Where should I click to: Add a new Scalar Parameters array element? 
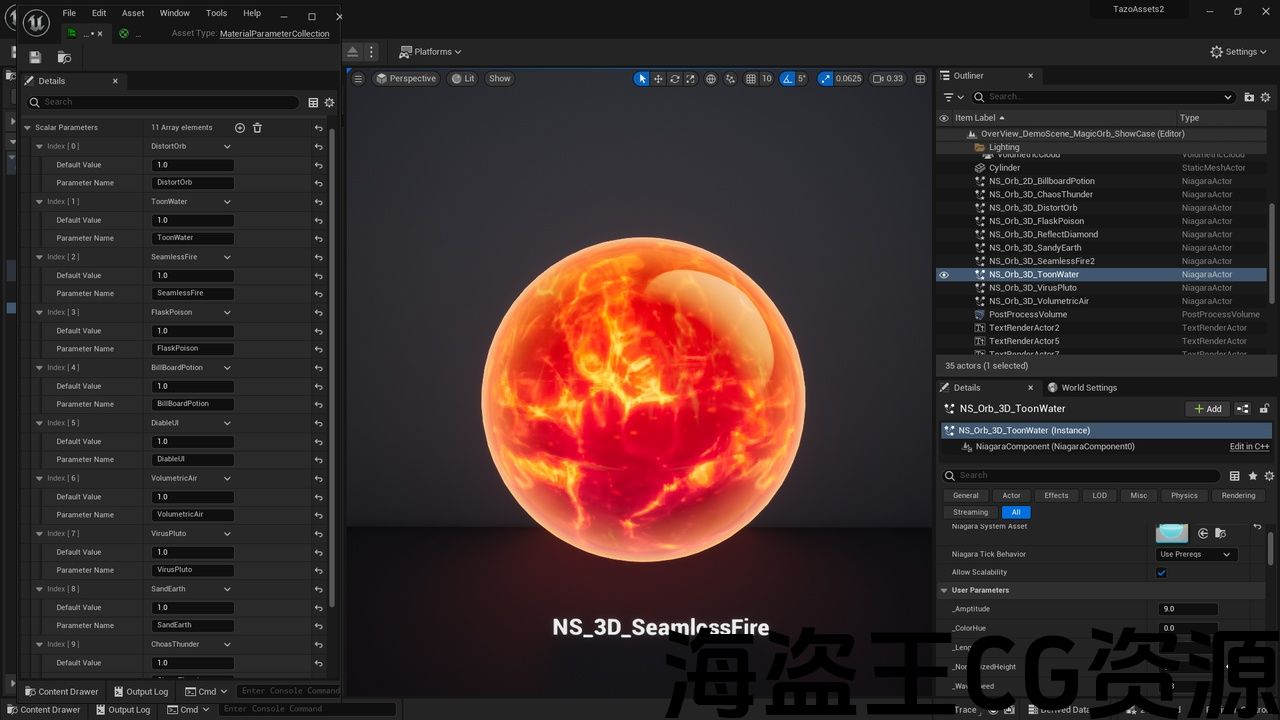[x=239, y=128]
